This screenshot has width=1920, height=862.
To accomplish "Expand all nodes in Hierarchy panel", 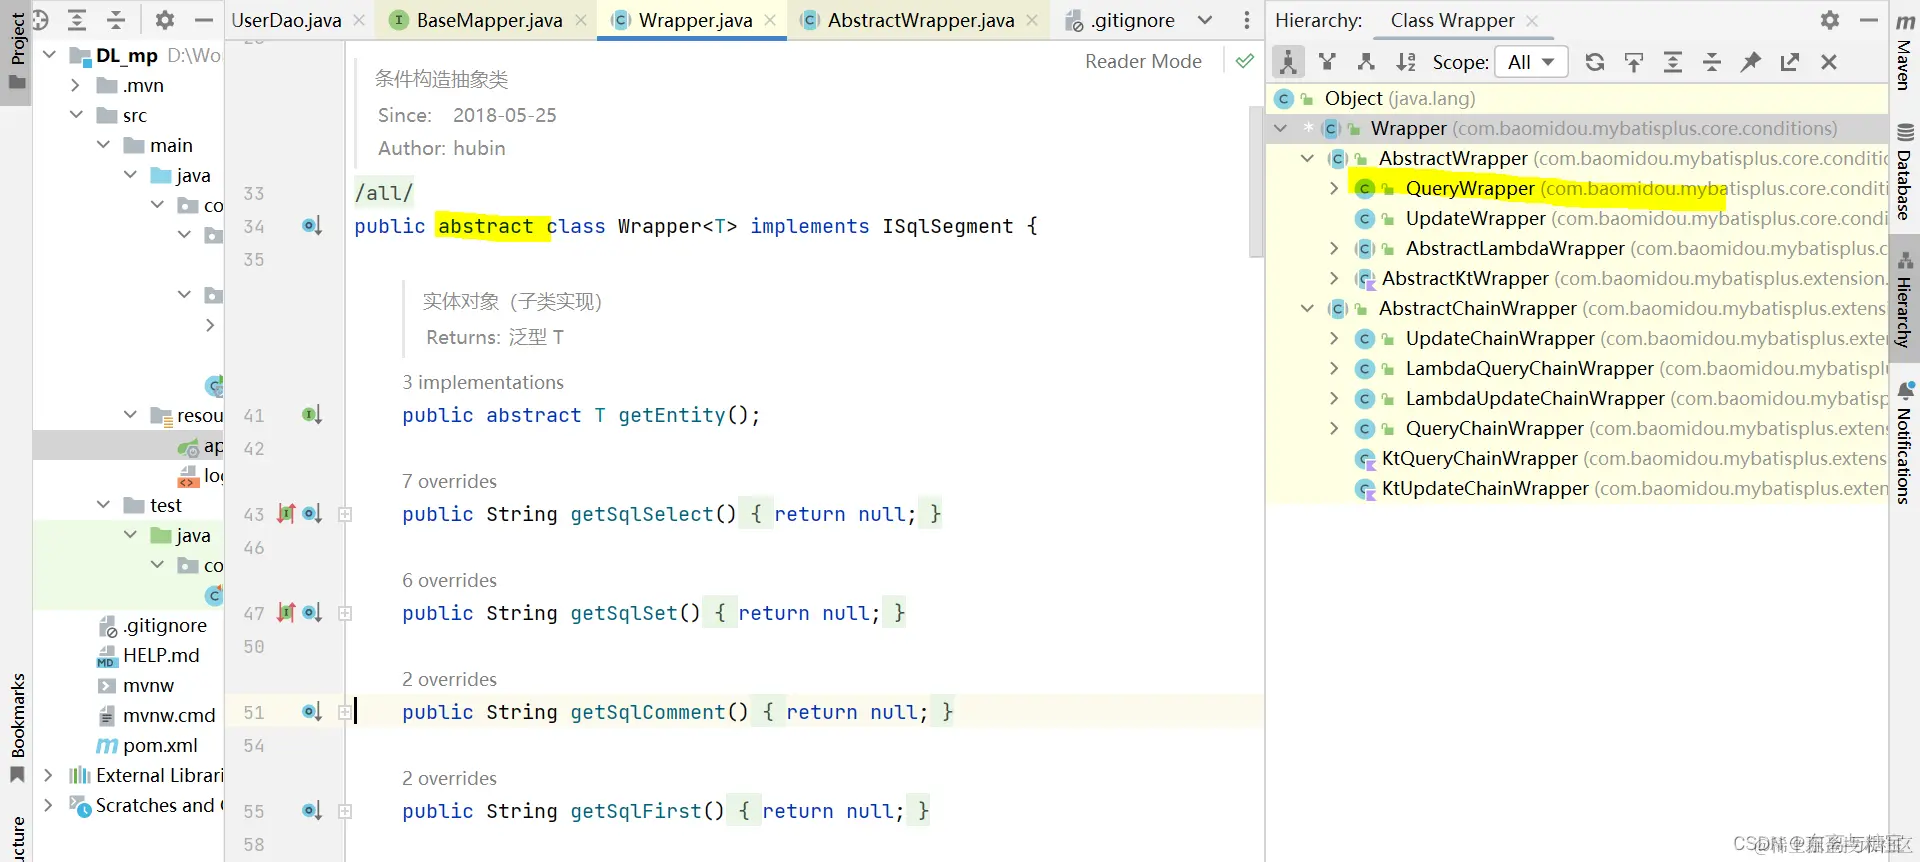I will [x=1673, y=62].
